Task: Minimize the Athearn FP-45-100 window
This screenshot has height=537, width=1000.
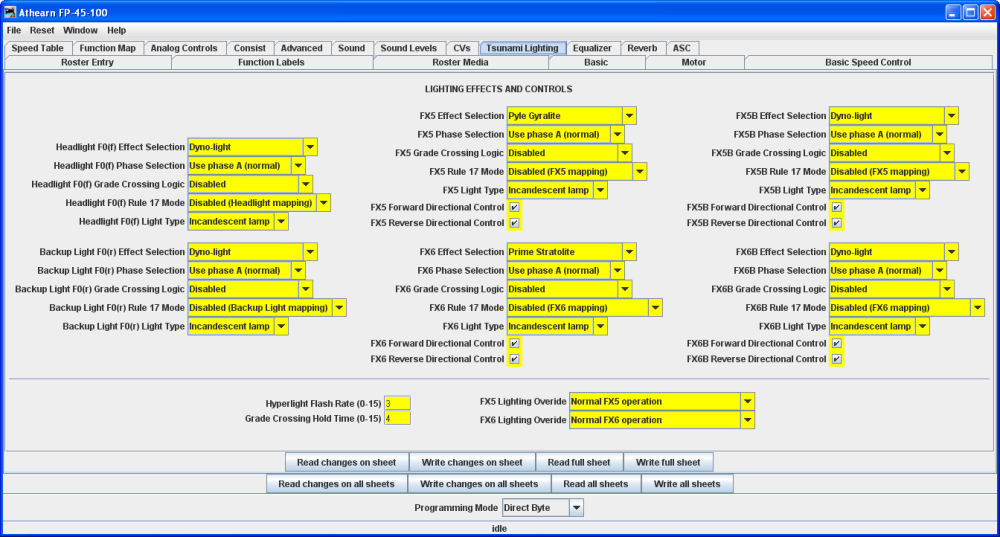Action: [x=950, y=12]
